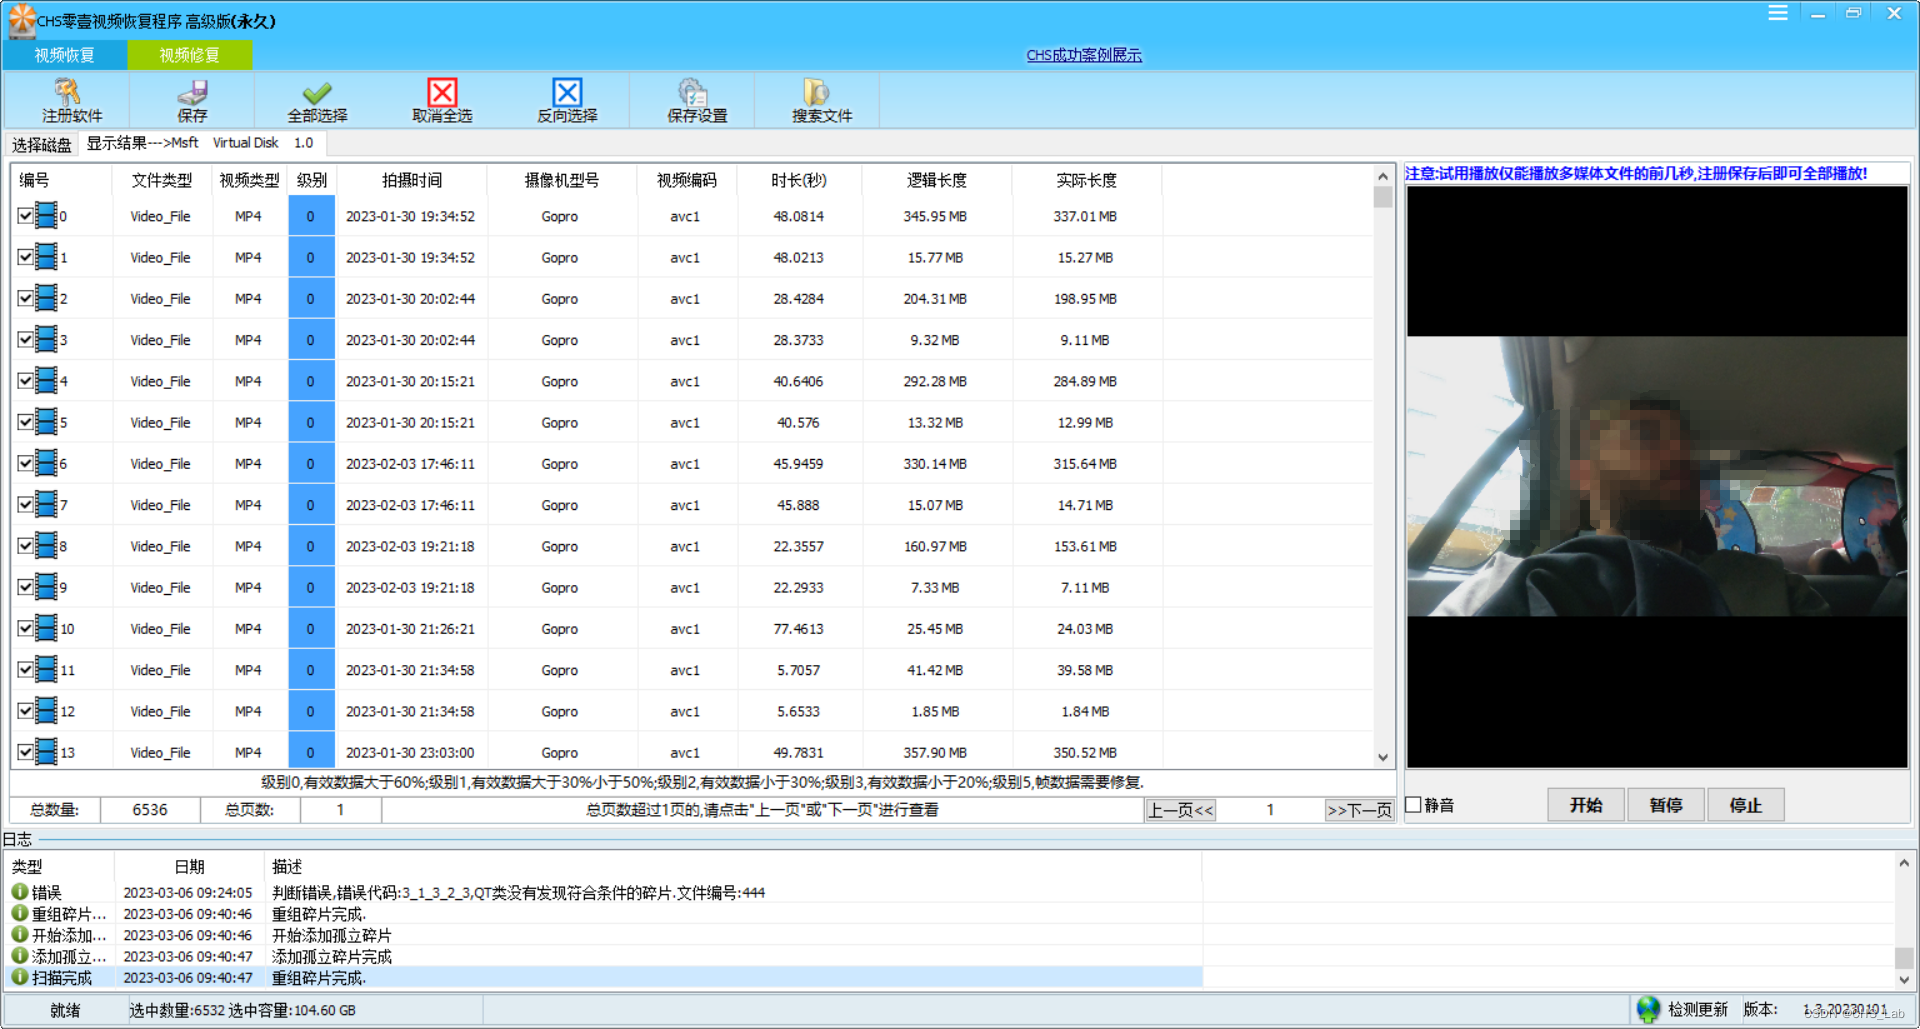The height and width of the screenshot is (1029, 1920).
Task: Select the 2023-02-03 17:46:11 cell in row 6
Action: pyautogui.click(x=411, y=464)
